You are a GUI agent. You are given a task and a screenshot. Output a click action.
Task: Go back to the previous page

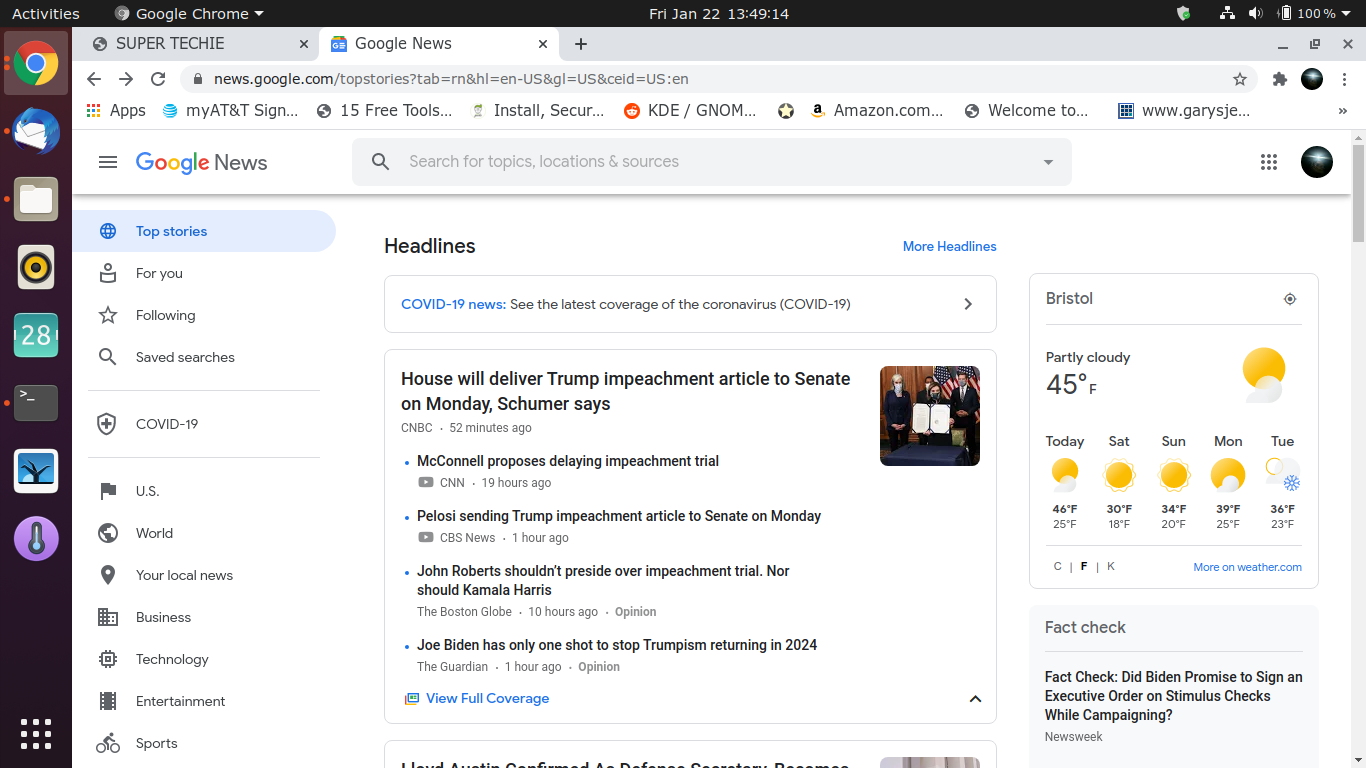coord(94,79)
